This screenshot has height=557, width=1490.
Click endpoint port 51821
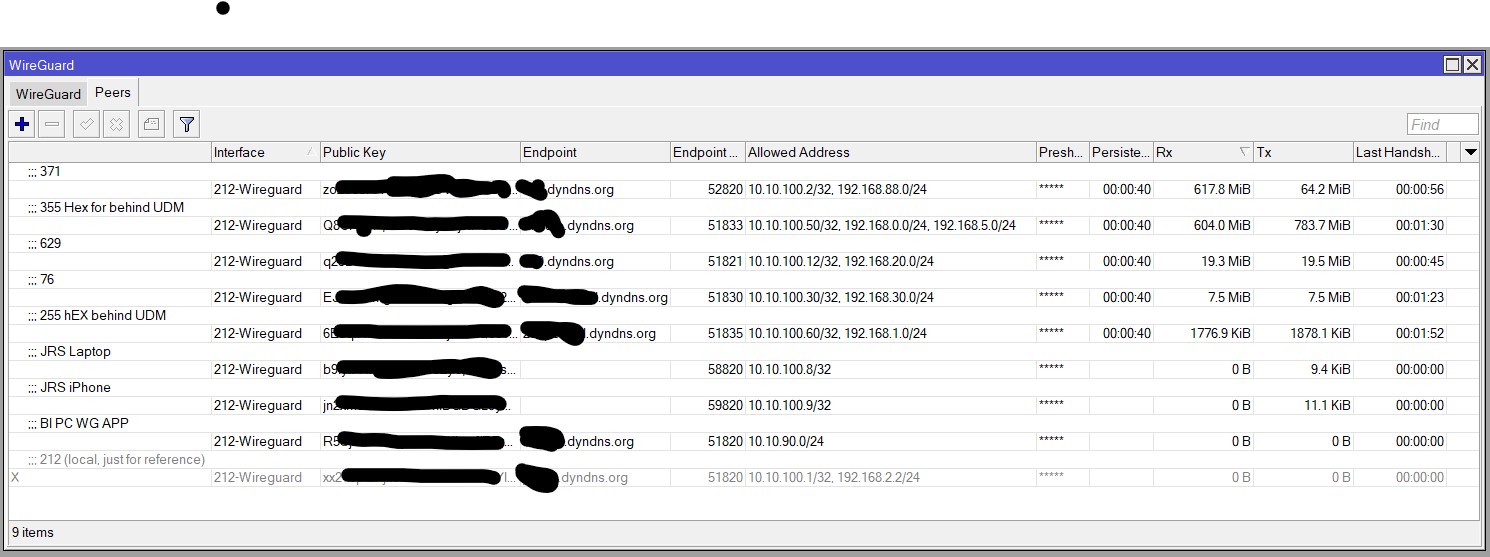[725, 261]
